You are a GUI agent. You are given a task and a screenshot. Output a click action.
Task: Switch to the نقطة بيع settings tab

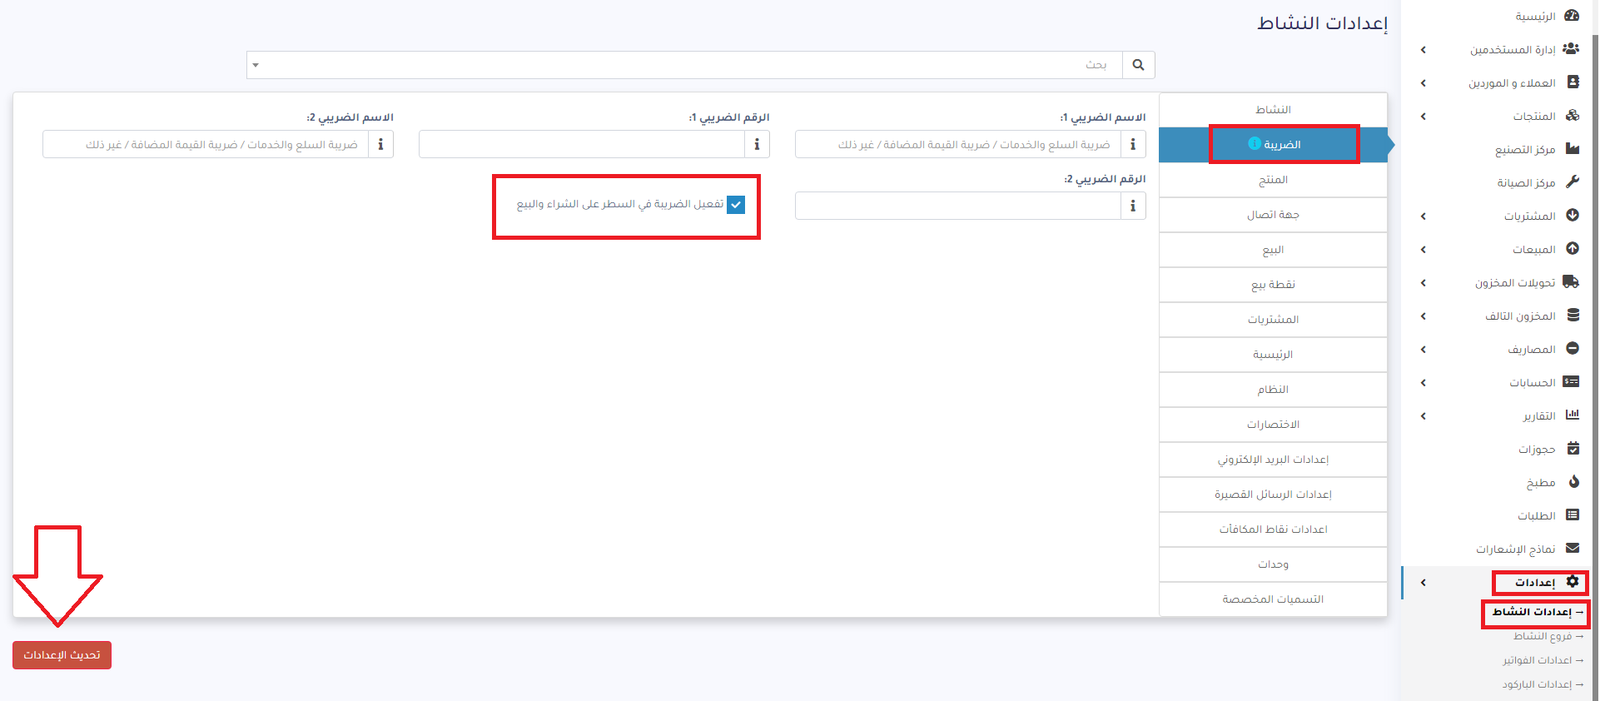[x=1272, y=285]
